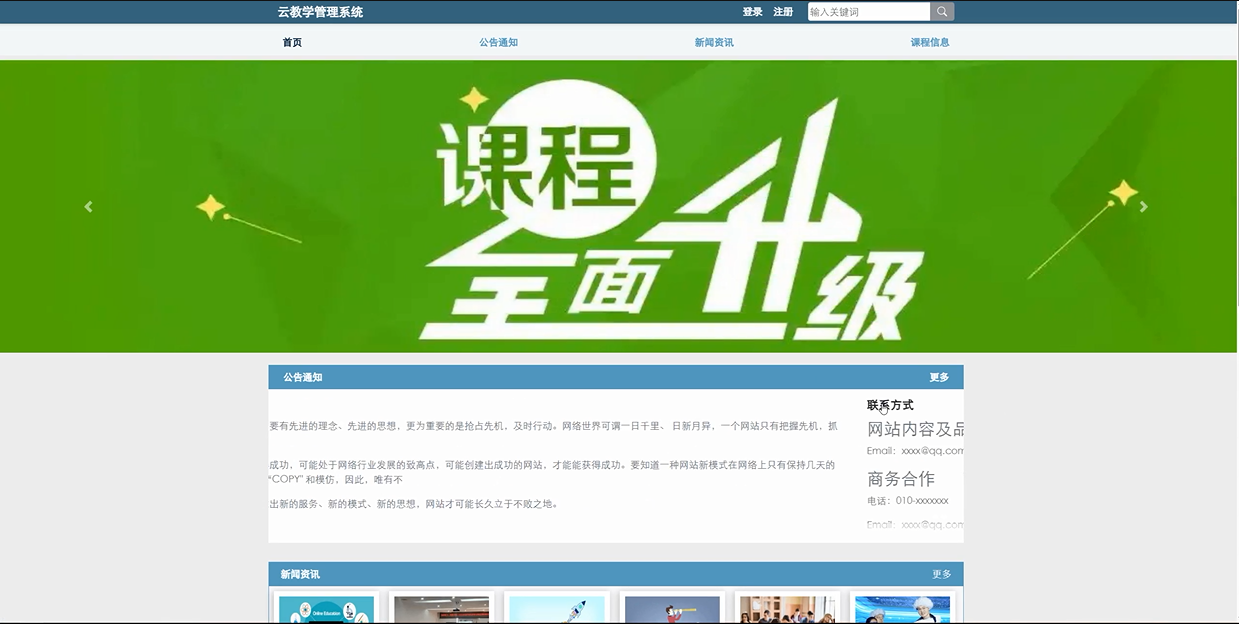This screenshot has height=624, width=1239.
Task: Click the 商务合作 heading text
Action: [901, 478]
